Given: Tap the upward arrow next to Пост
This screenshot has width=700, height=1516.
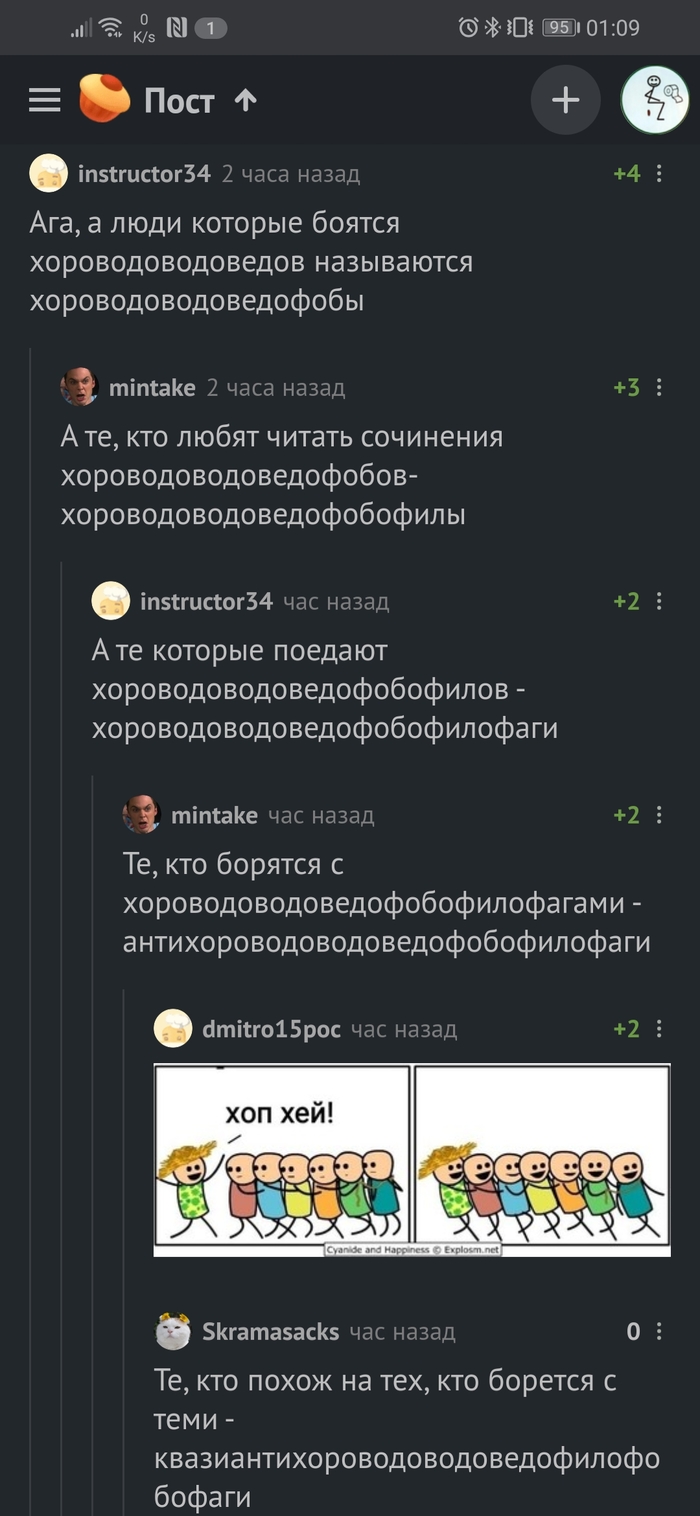Looking at the screenshot, I should [244, 100].
